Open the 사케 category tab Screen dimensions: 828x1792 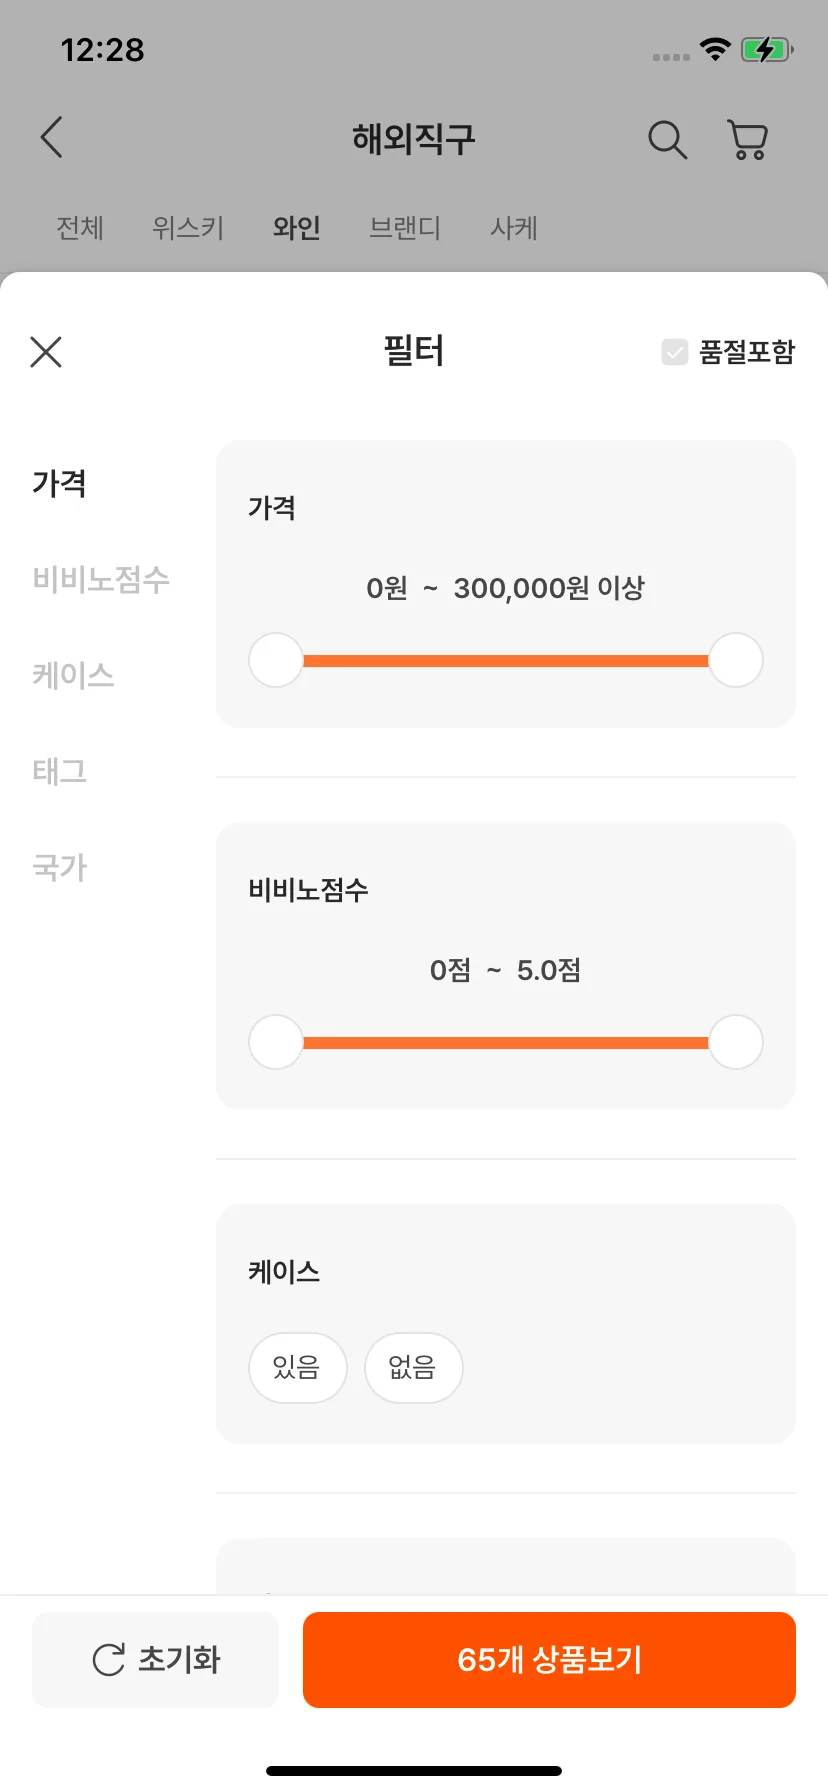tap(514, 228)
